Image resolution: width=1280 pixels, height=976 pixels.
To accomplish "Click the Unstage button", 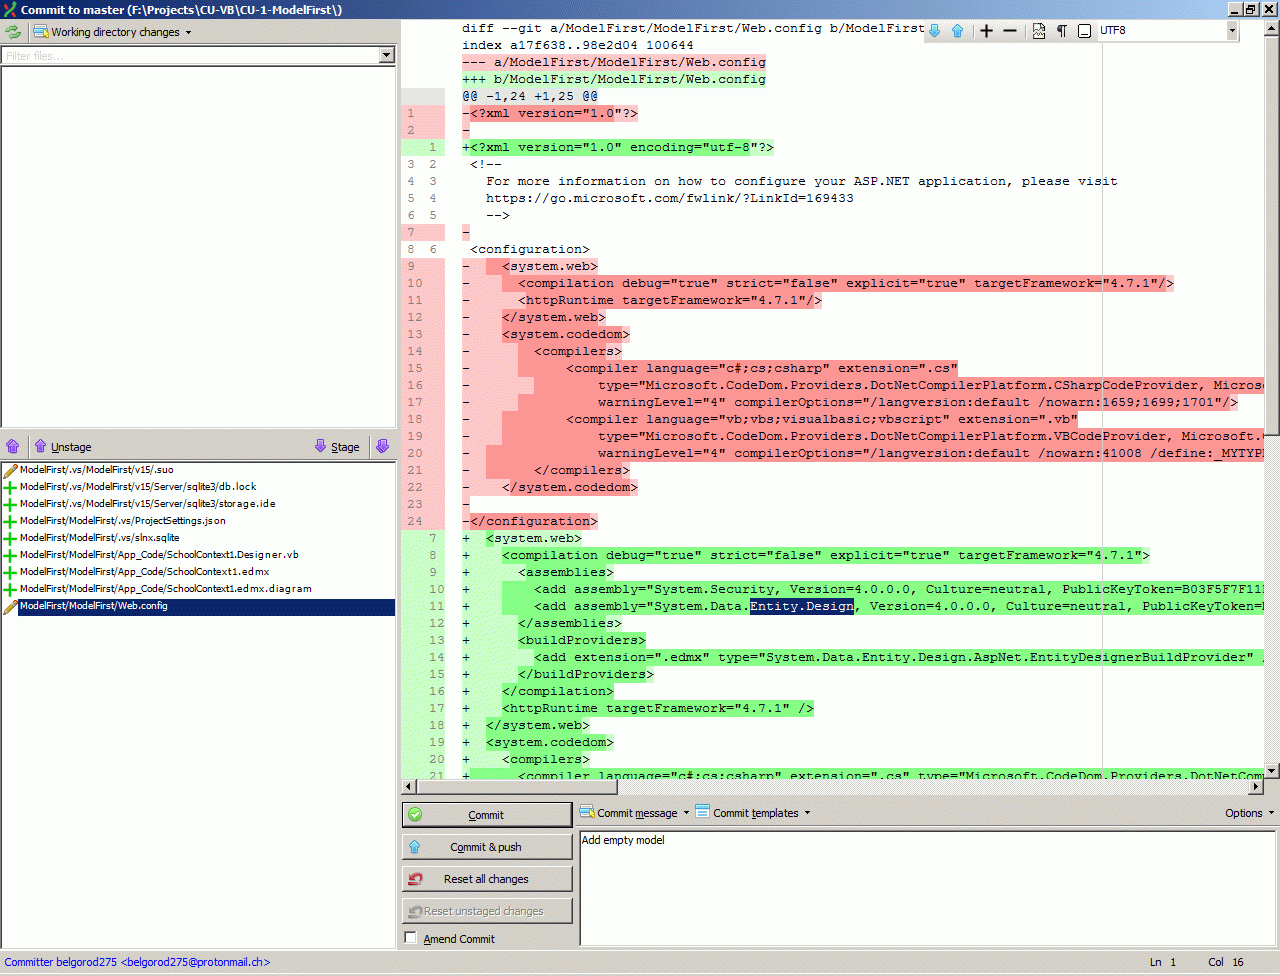I will [62, 446].
